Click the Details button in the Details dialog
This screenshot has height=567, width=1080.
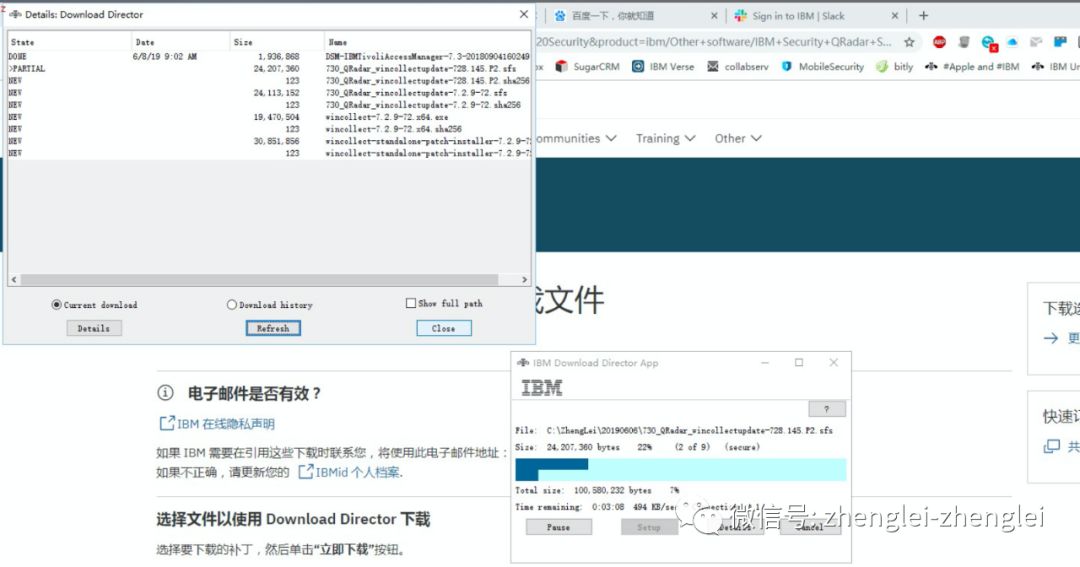click(x=94, y=329)
